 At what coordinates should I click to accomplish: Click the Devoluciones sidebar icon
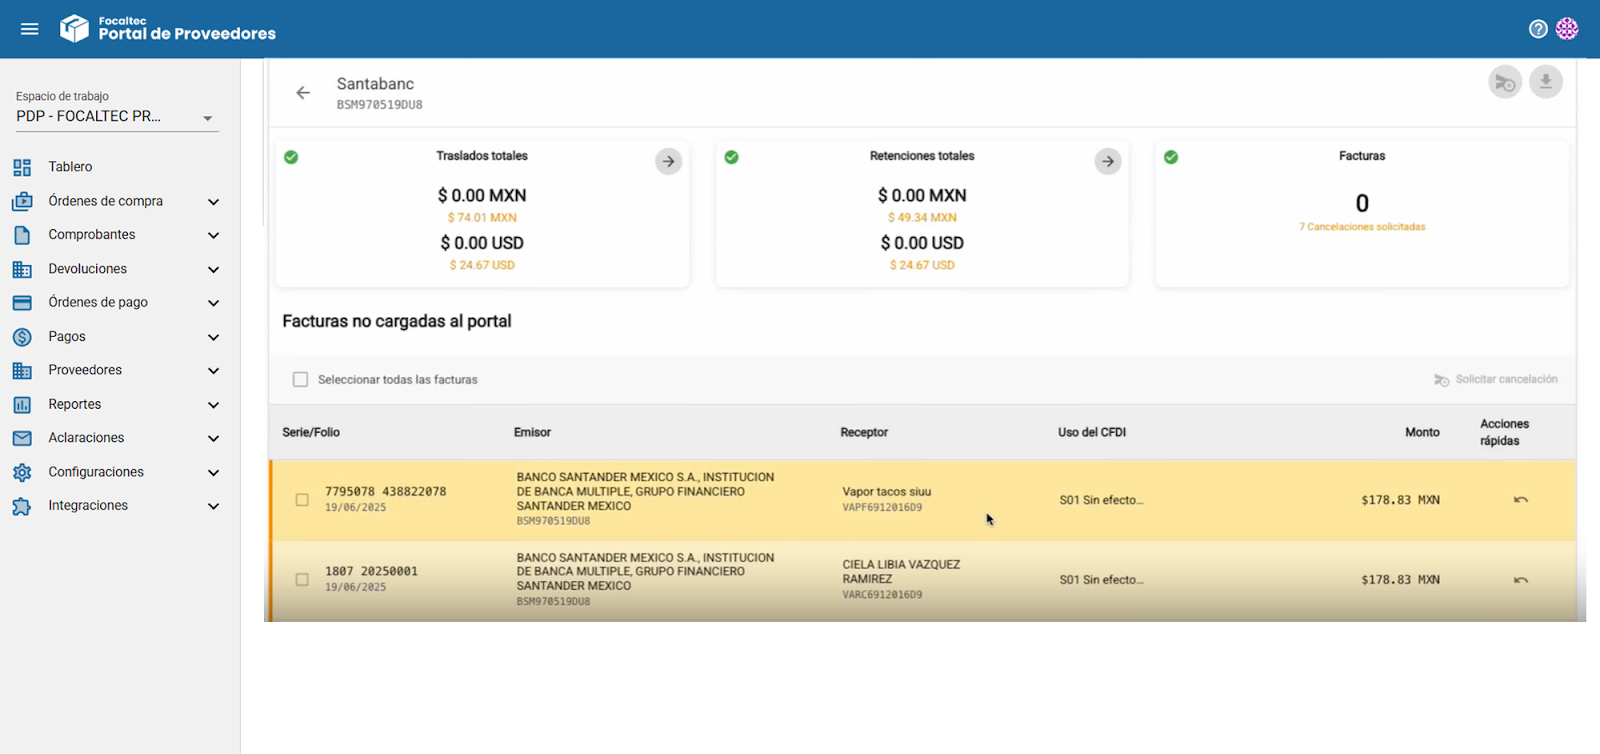22,269
